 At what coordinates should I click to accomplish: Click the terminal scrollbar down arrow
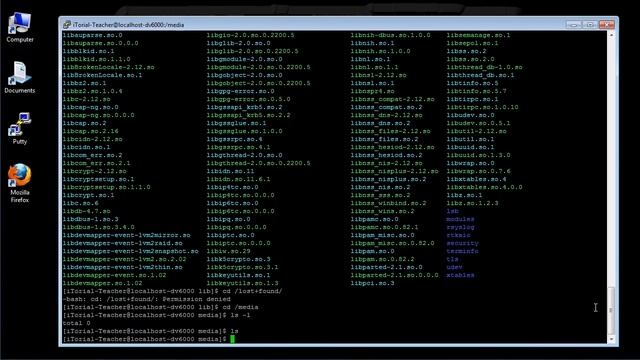[x=611, y=339]
